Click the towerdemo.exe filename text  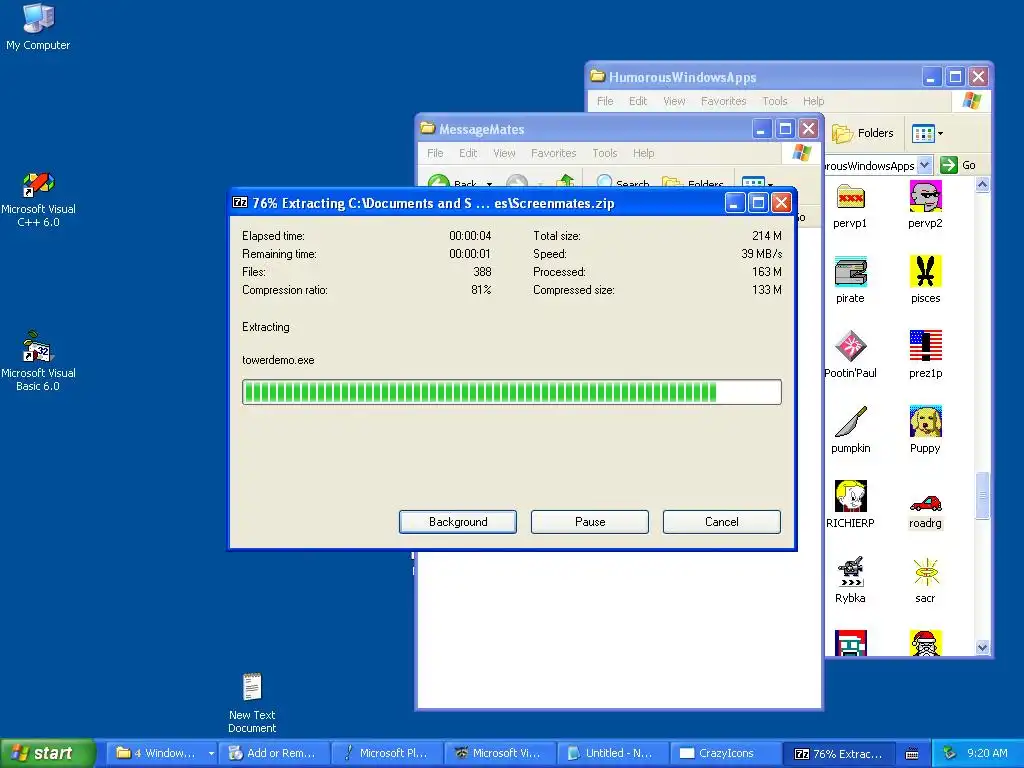coord(278,360)
